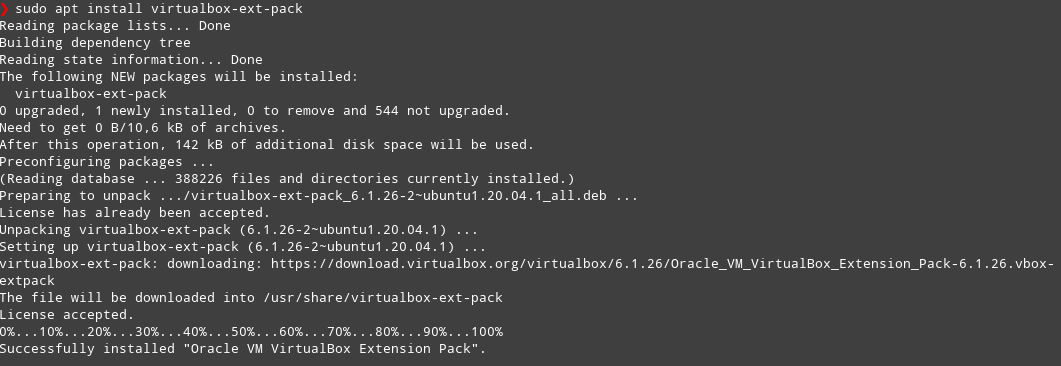
Task: Click the 'Successfully installed' message line
Action: [243, 349]
